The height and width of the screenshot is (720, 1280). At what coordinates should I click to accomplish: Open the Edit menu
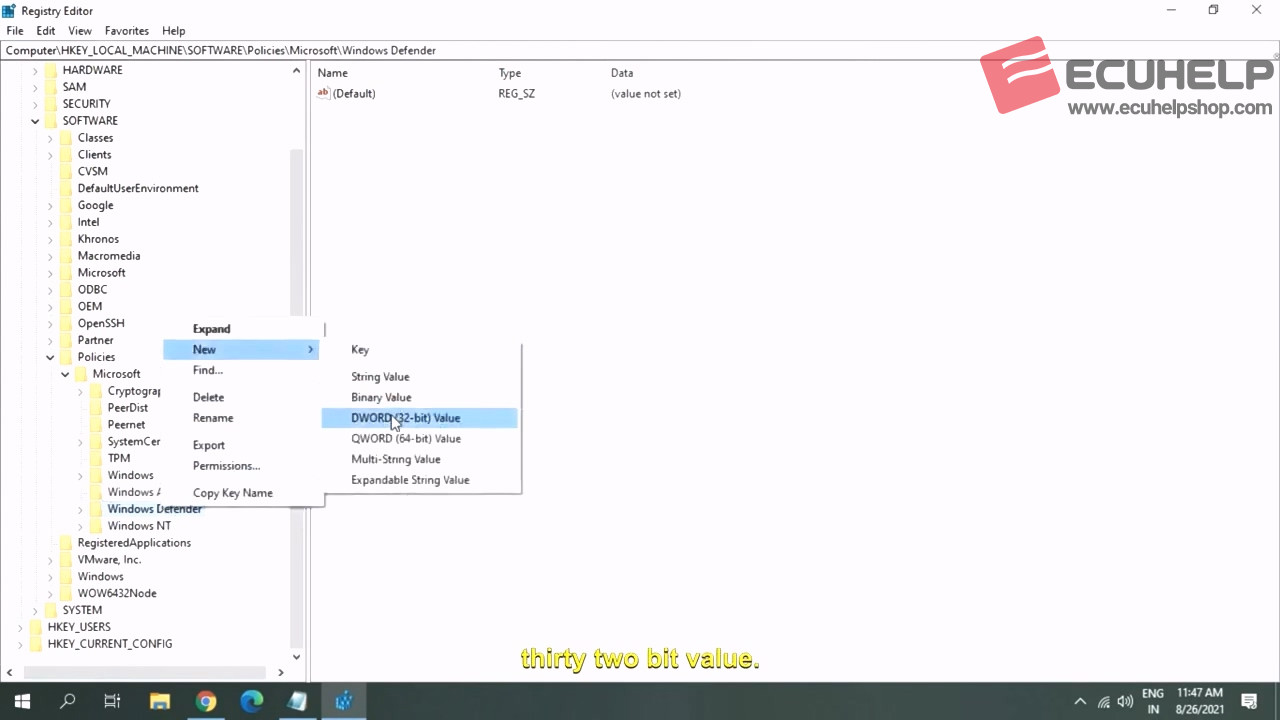click(x=46, y=31)
